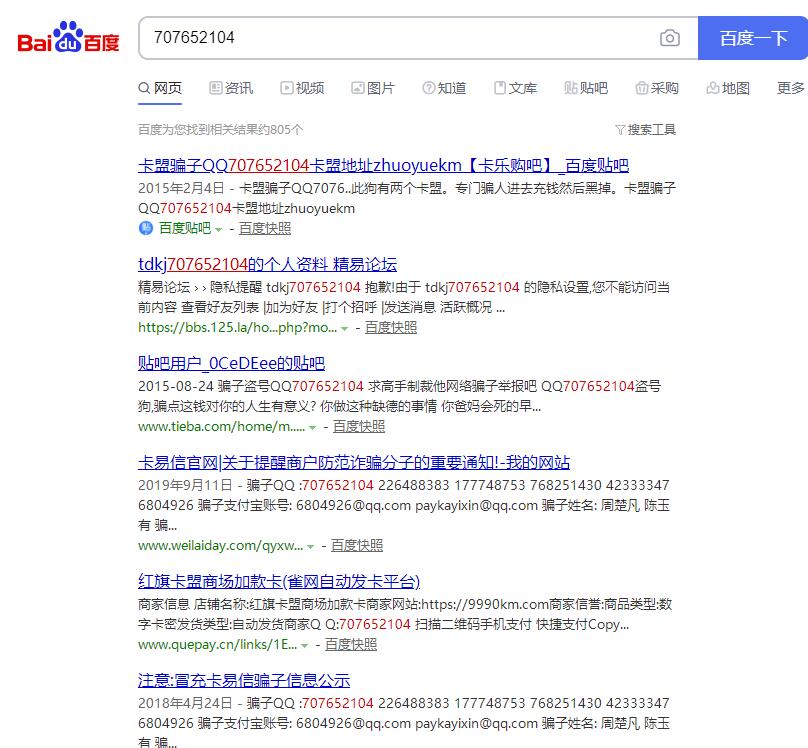Click the www.weilaiday.com result URL
The image size is (808, 748).
tap(221, 545)
